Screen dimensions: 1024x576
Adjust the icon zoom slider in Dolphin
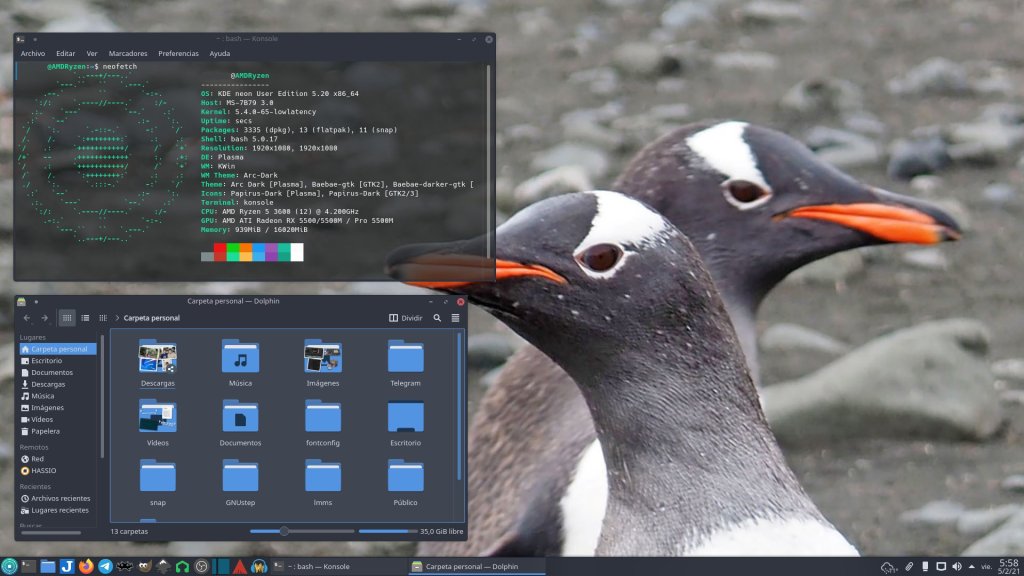click(x=285, y=531)
